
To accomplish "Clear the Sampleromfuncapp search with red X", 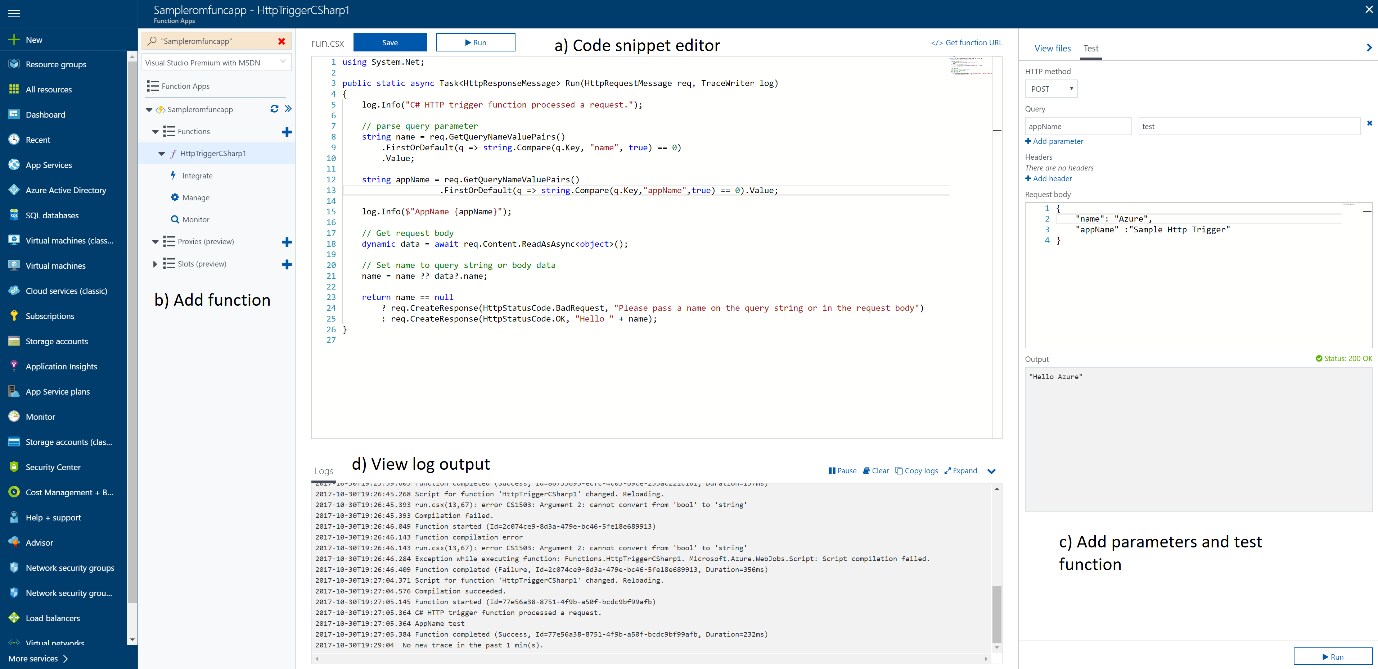I will [x=281, y=41].
